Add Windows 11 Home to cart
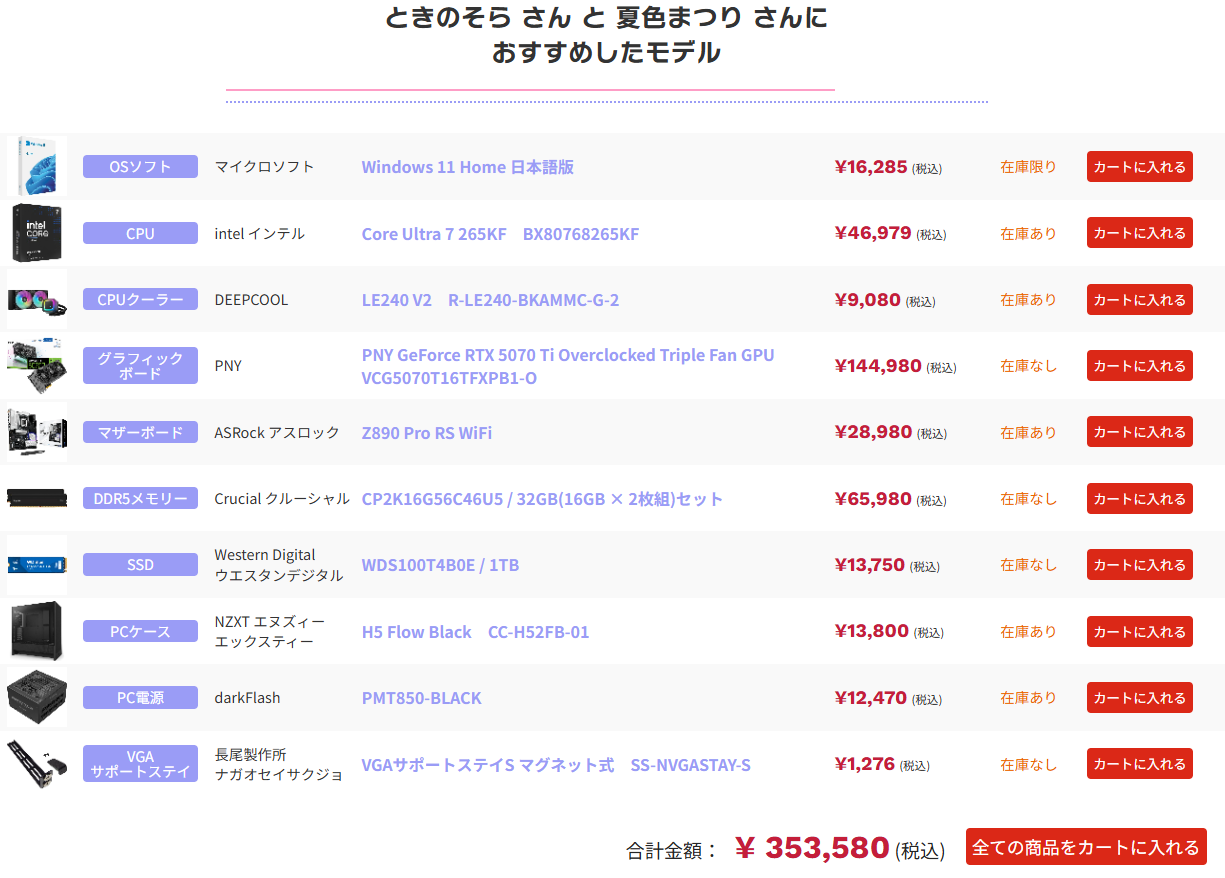 pos(1139,167)
